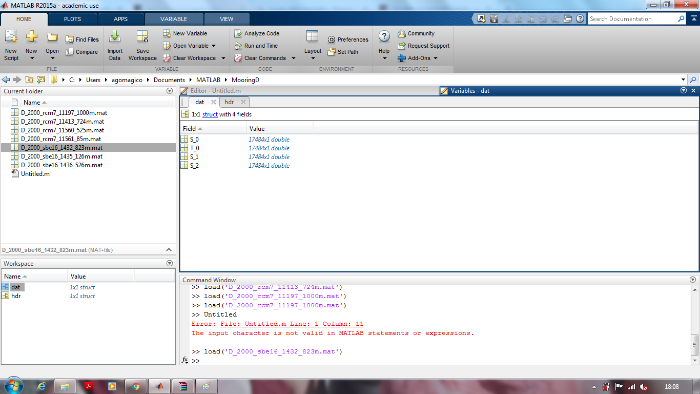Switch to the hdr variable tab

229,102
